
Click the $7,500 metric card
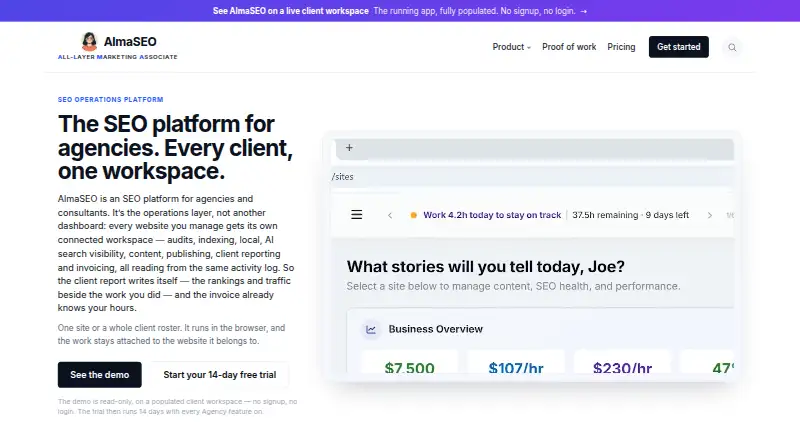click(409, 361)
